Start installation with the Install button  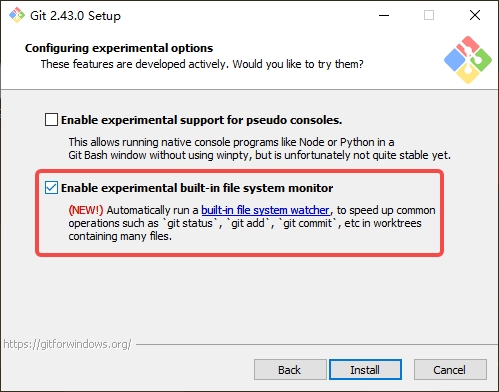pyautogui.click(x=365, y=370)
